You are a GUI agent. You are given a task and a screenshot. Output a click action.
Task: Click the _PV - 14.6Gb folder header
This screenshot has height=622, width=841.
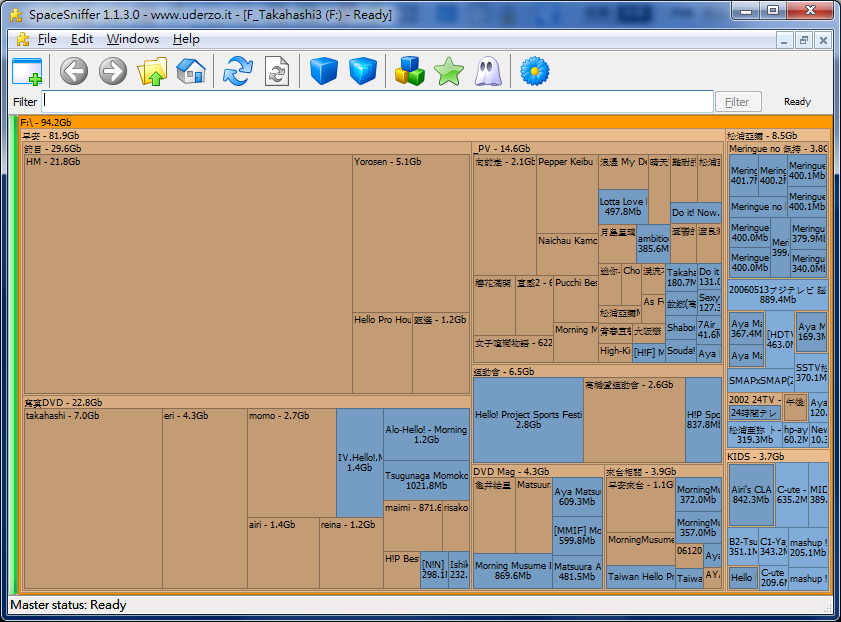click(x=597, y=149)
